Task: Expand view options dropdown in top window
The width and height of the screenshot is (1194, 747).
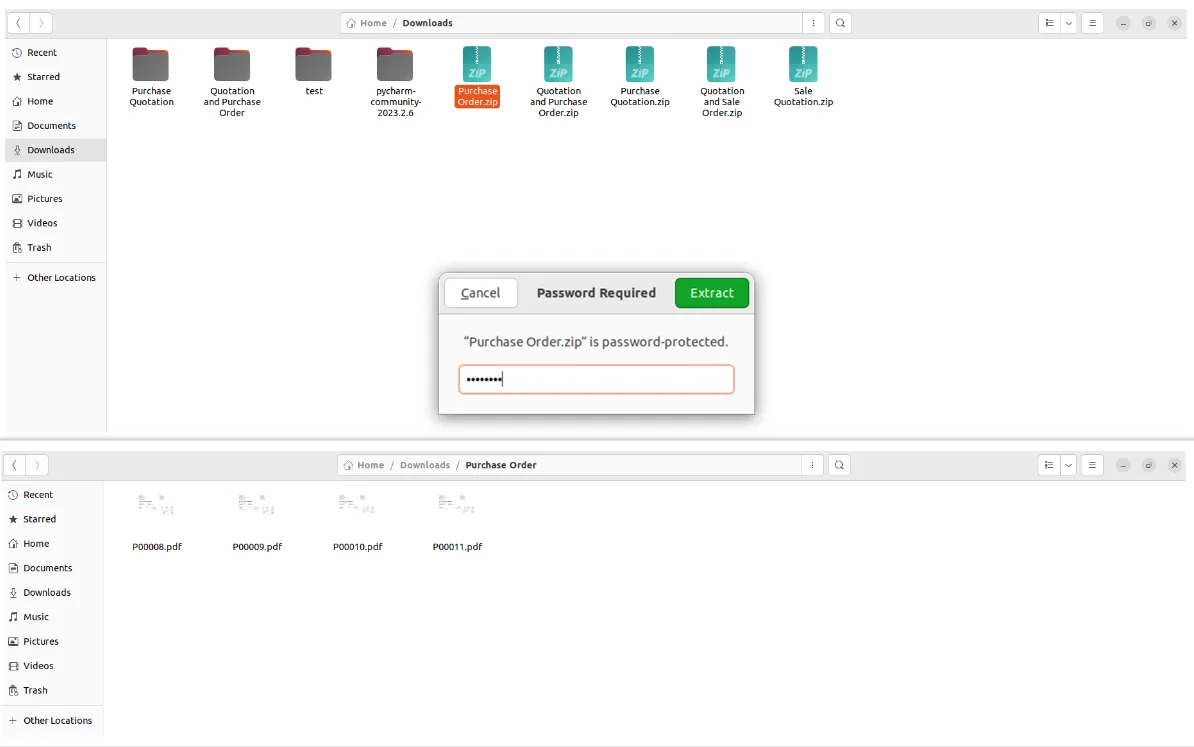Action: tap(1068, 23)
